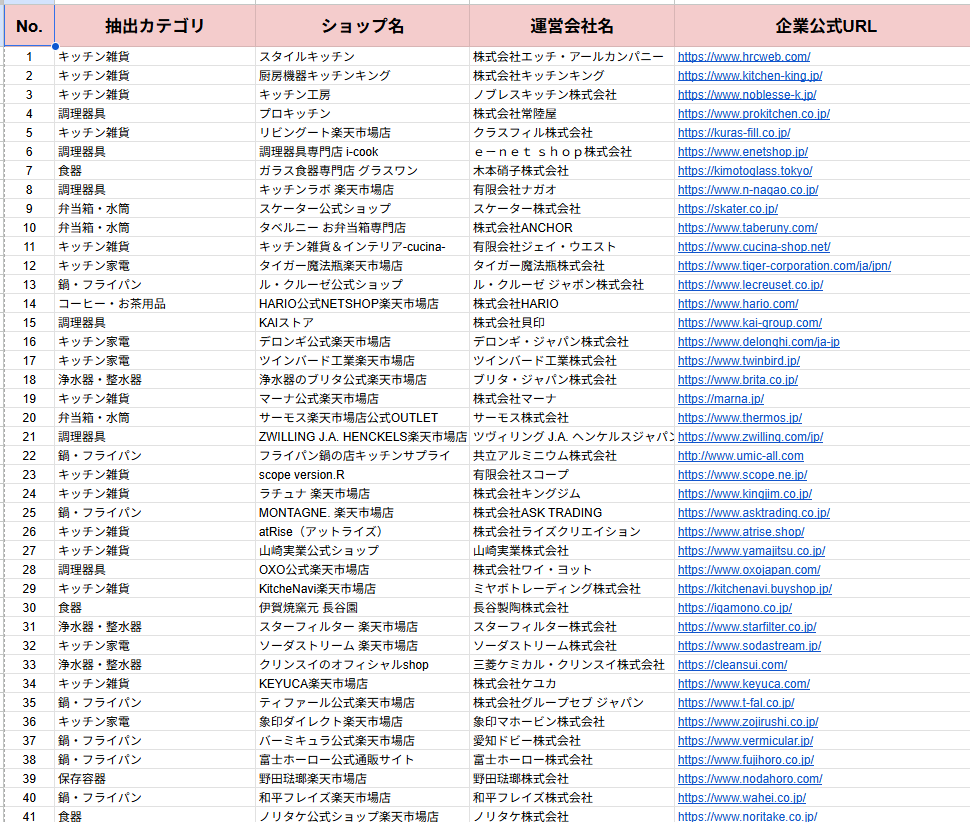Open the vermicular.jp link

pyautogui.click(x=745, y=741)
